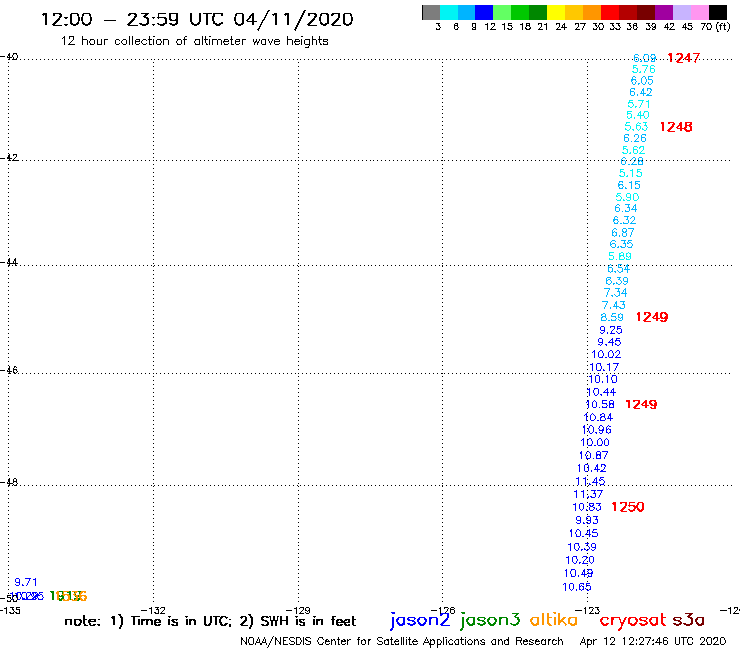Screen dimensions: 740x650
Task: Click the 12:00 – 23:59 UTC 04/11/2020 title
Action: point(197,19)
